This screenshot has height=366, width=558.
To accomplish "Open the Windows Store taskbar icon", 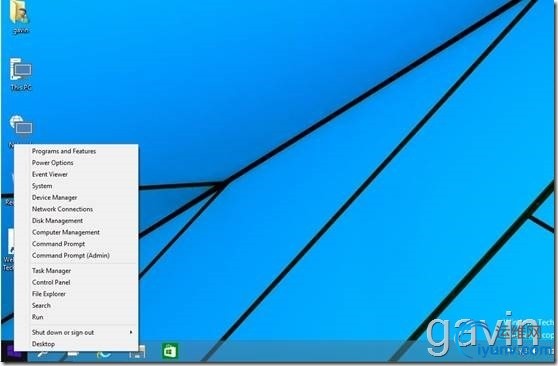I will pyautogui.click(x=170, y=352).
